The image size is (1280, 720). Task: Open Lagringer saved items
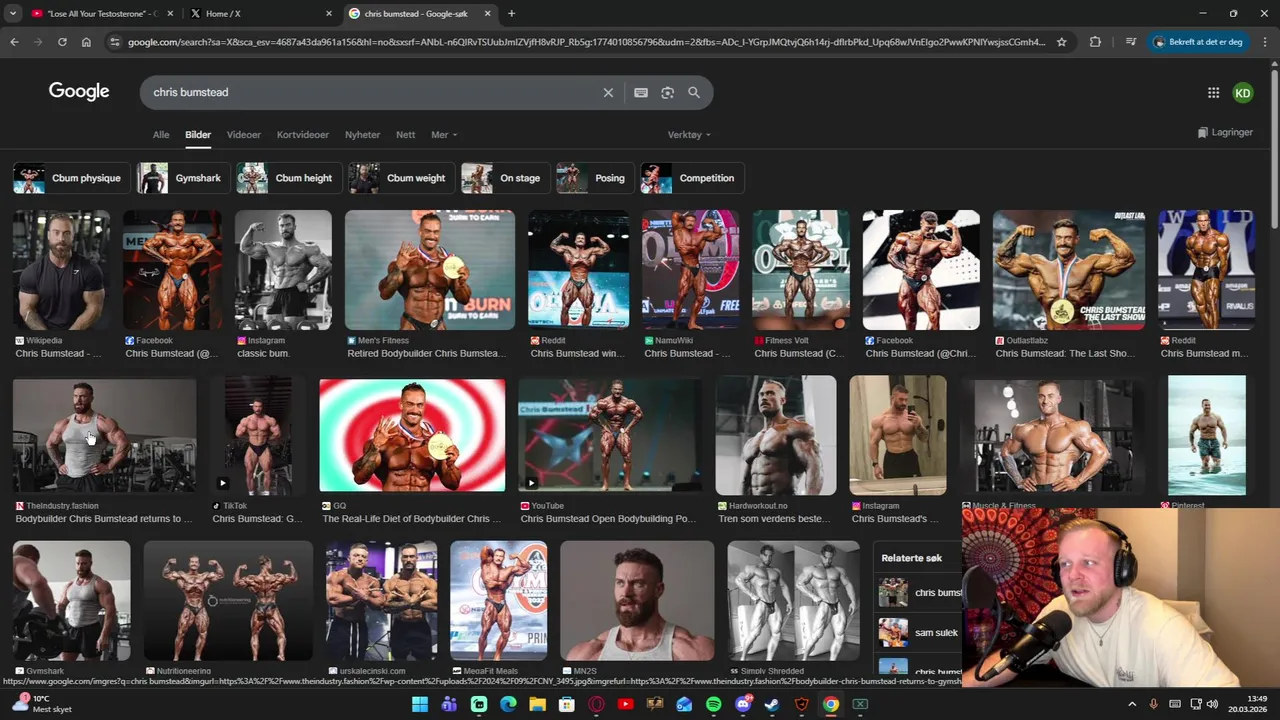point(1225,132)
